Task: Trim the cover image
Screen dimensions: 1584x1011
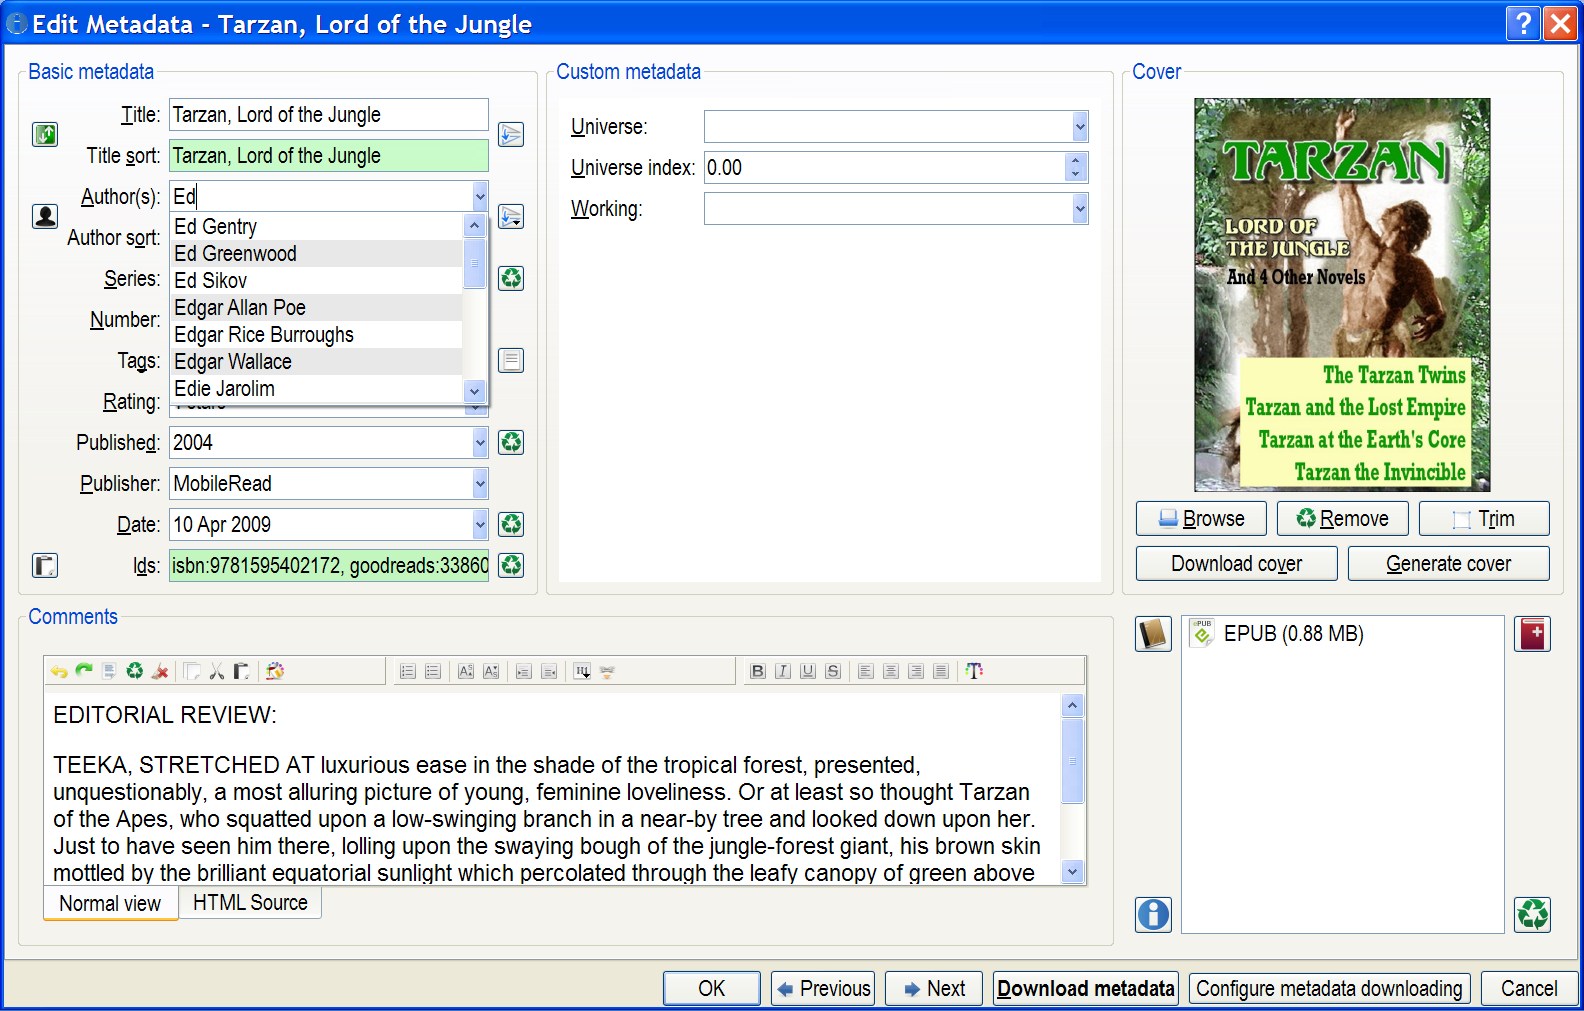Action: (x=1484, y=518)
